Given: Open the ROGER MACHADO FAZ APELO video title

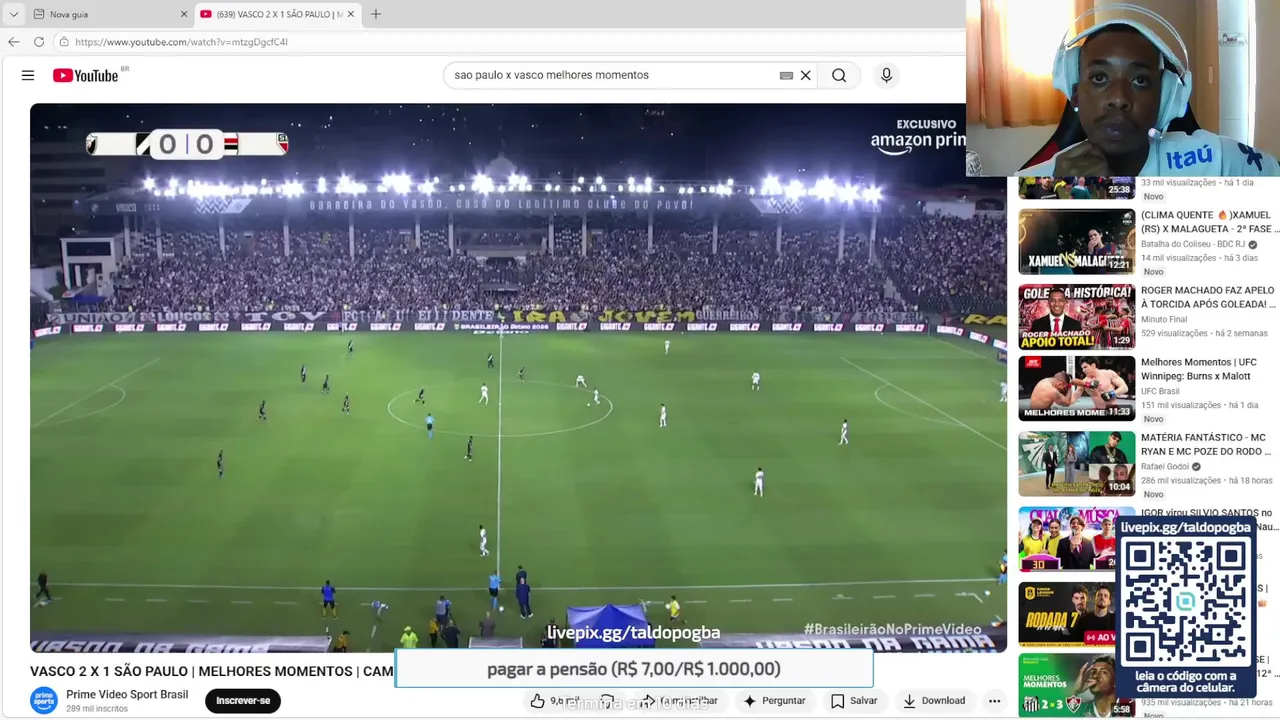Looking at the screenshot, I should [1208, 297].
